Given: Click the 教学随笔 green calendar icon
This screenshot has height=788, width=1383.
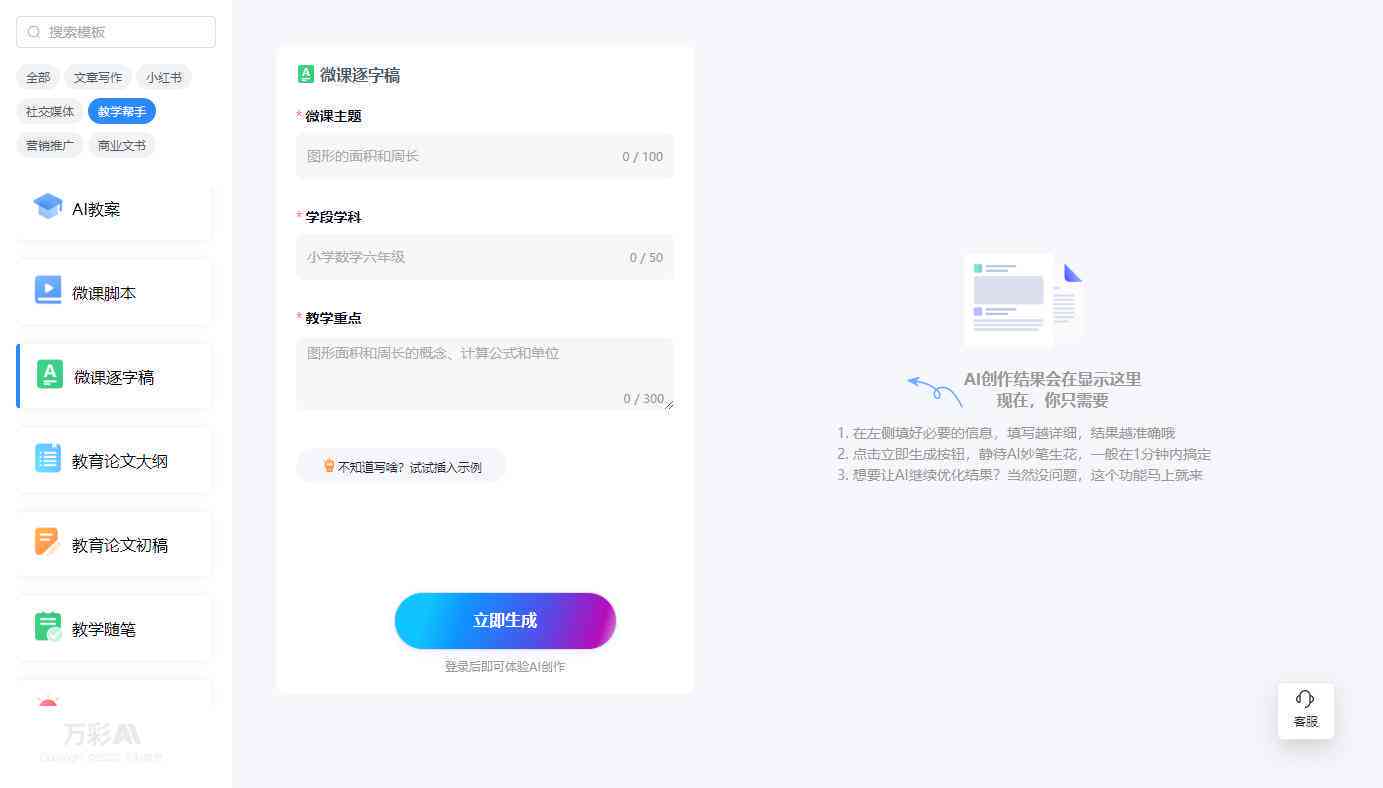Looking at the screenshot, I should [x=48, y=626].
